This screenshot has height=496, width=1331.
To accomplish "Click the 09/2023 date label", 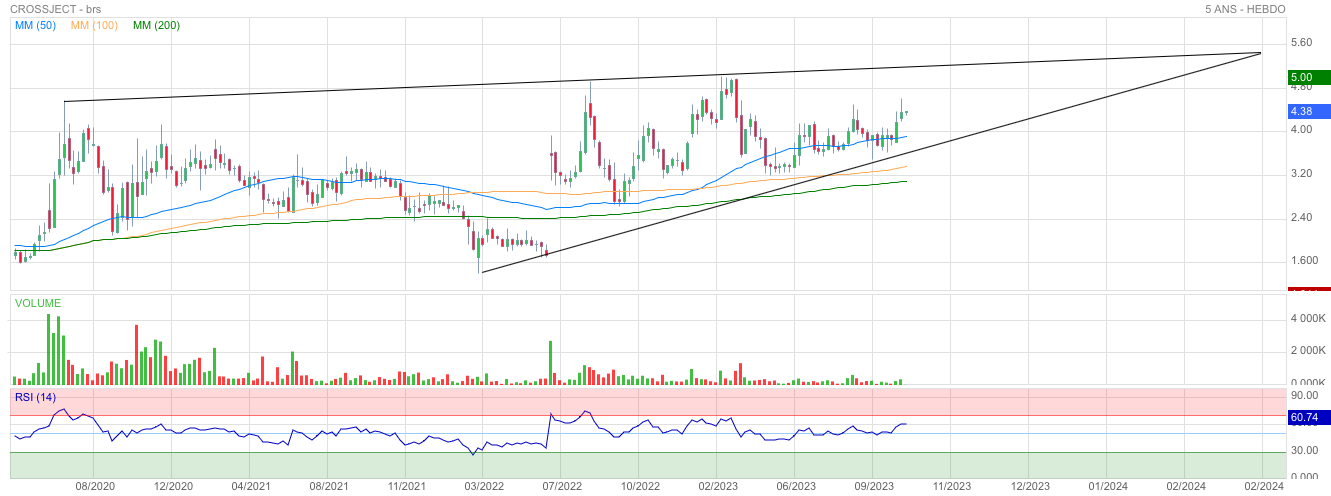I will click(x=874, y=486).
